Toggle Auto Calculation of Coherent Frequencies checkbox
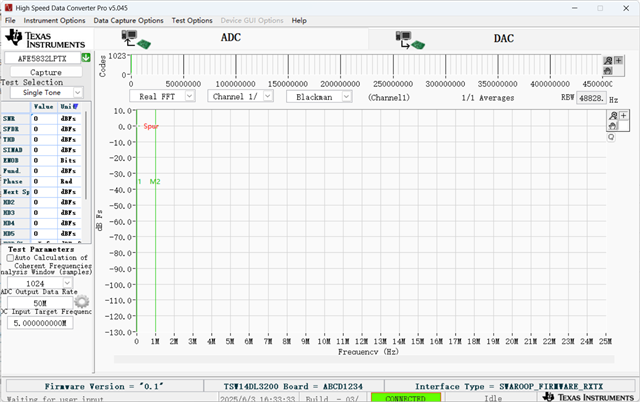The height and width of the screenshot is (402, 640). click(10, 258)
